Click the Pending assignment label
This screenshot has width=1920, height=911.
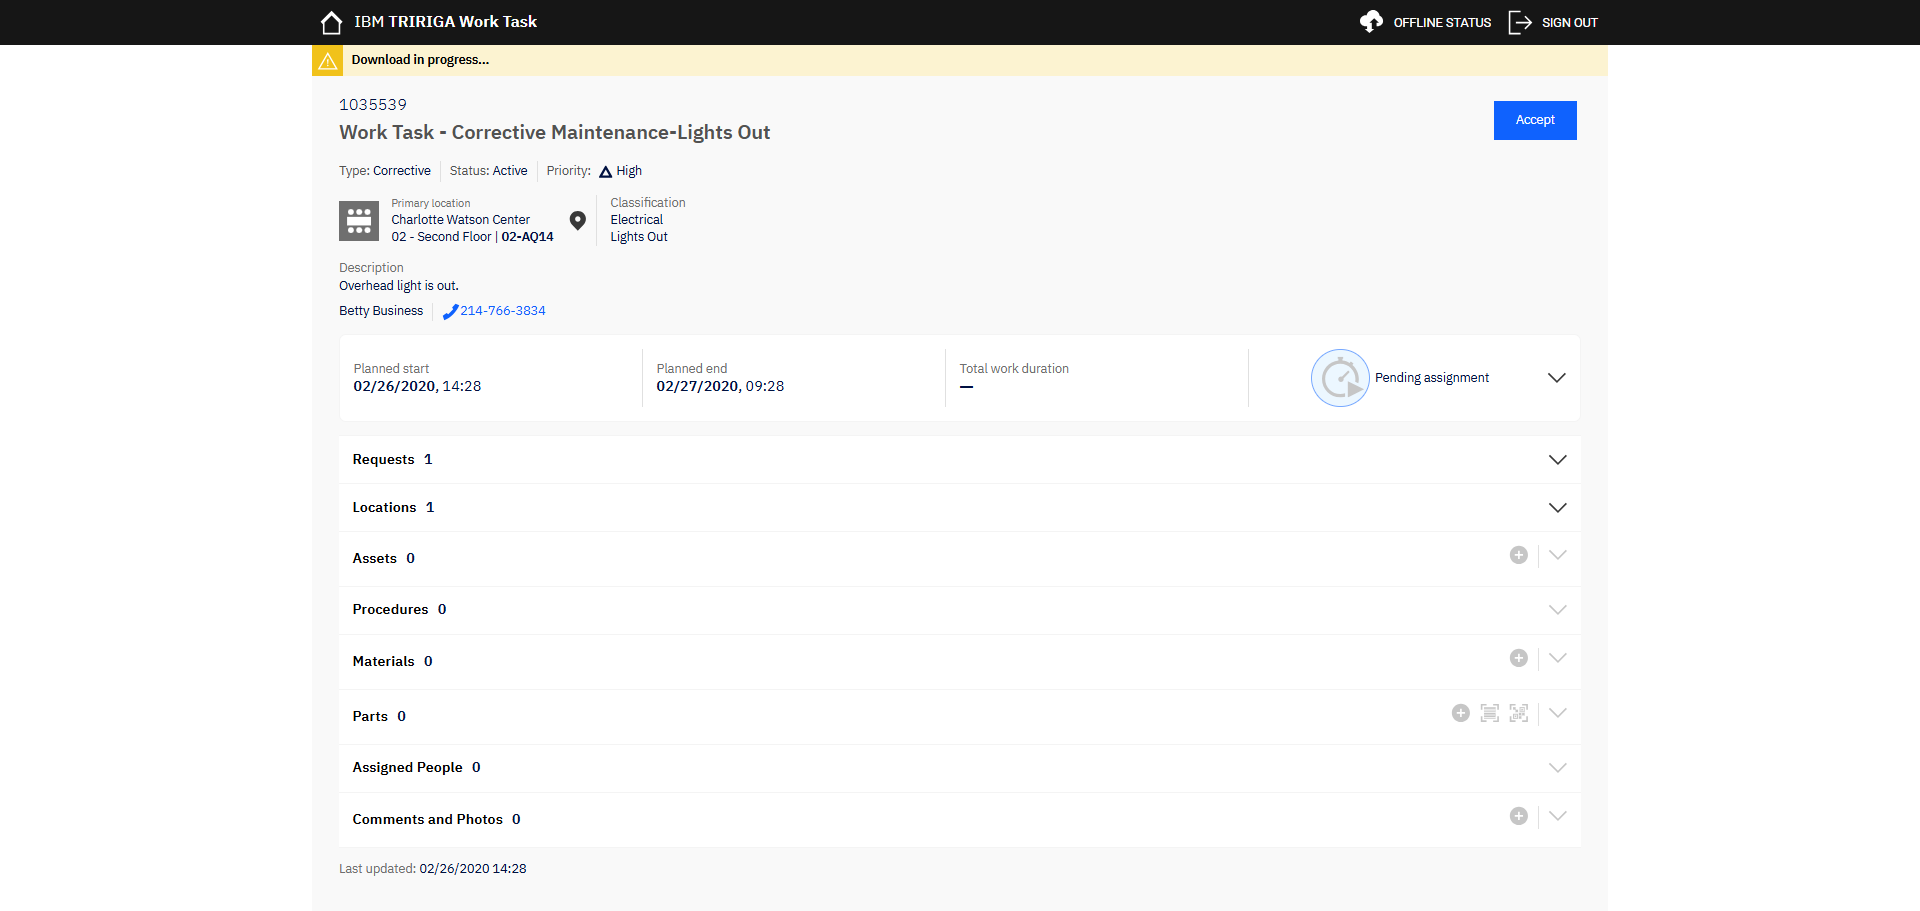(x=1432, y=378)
